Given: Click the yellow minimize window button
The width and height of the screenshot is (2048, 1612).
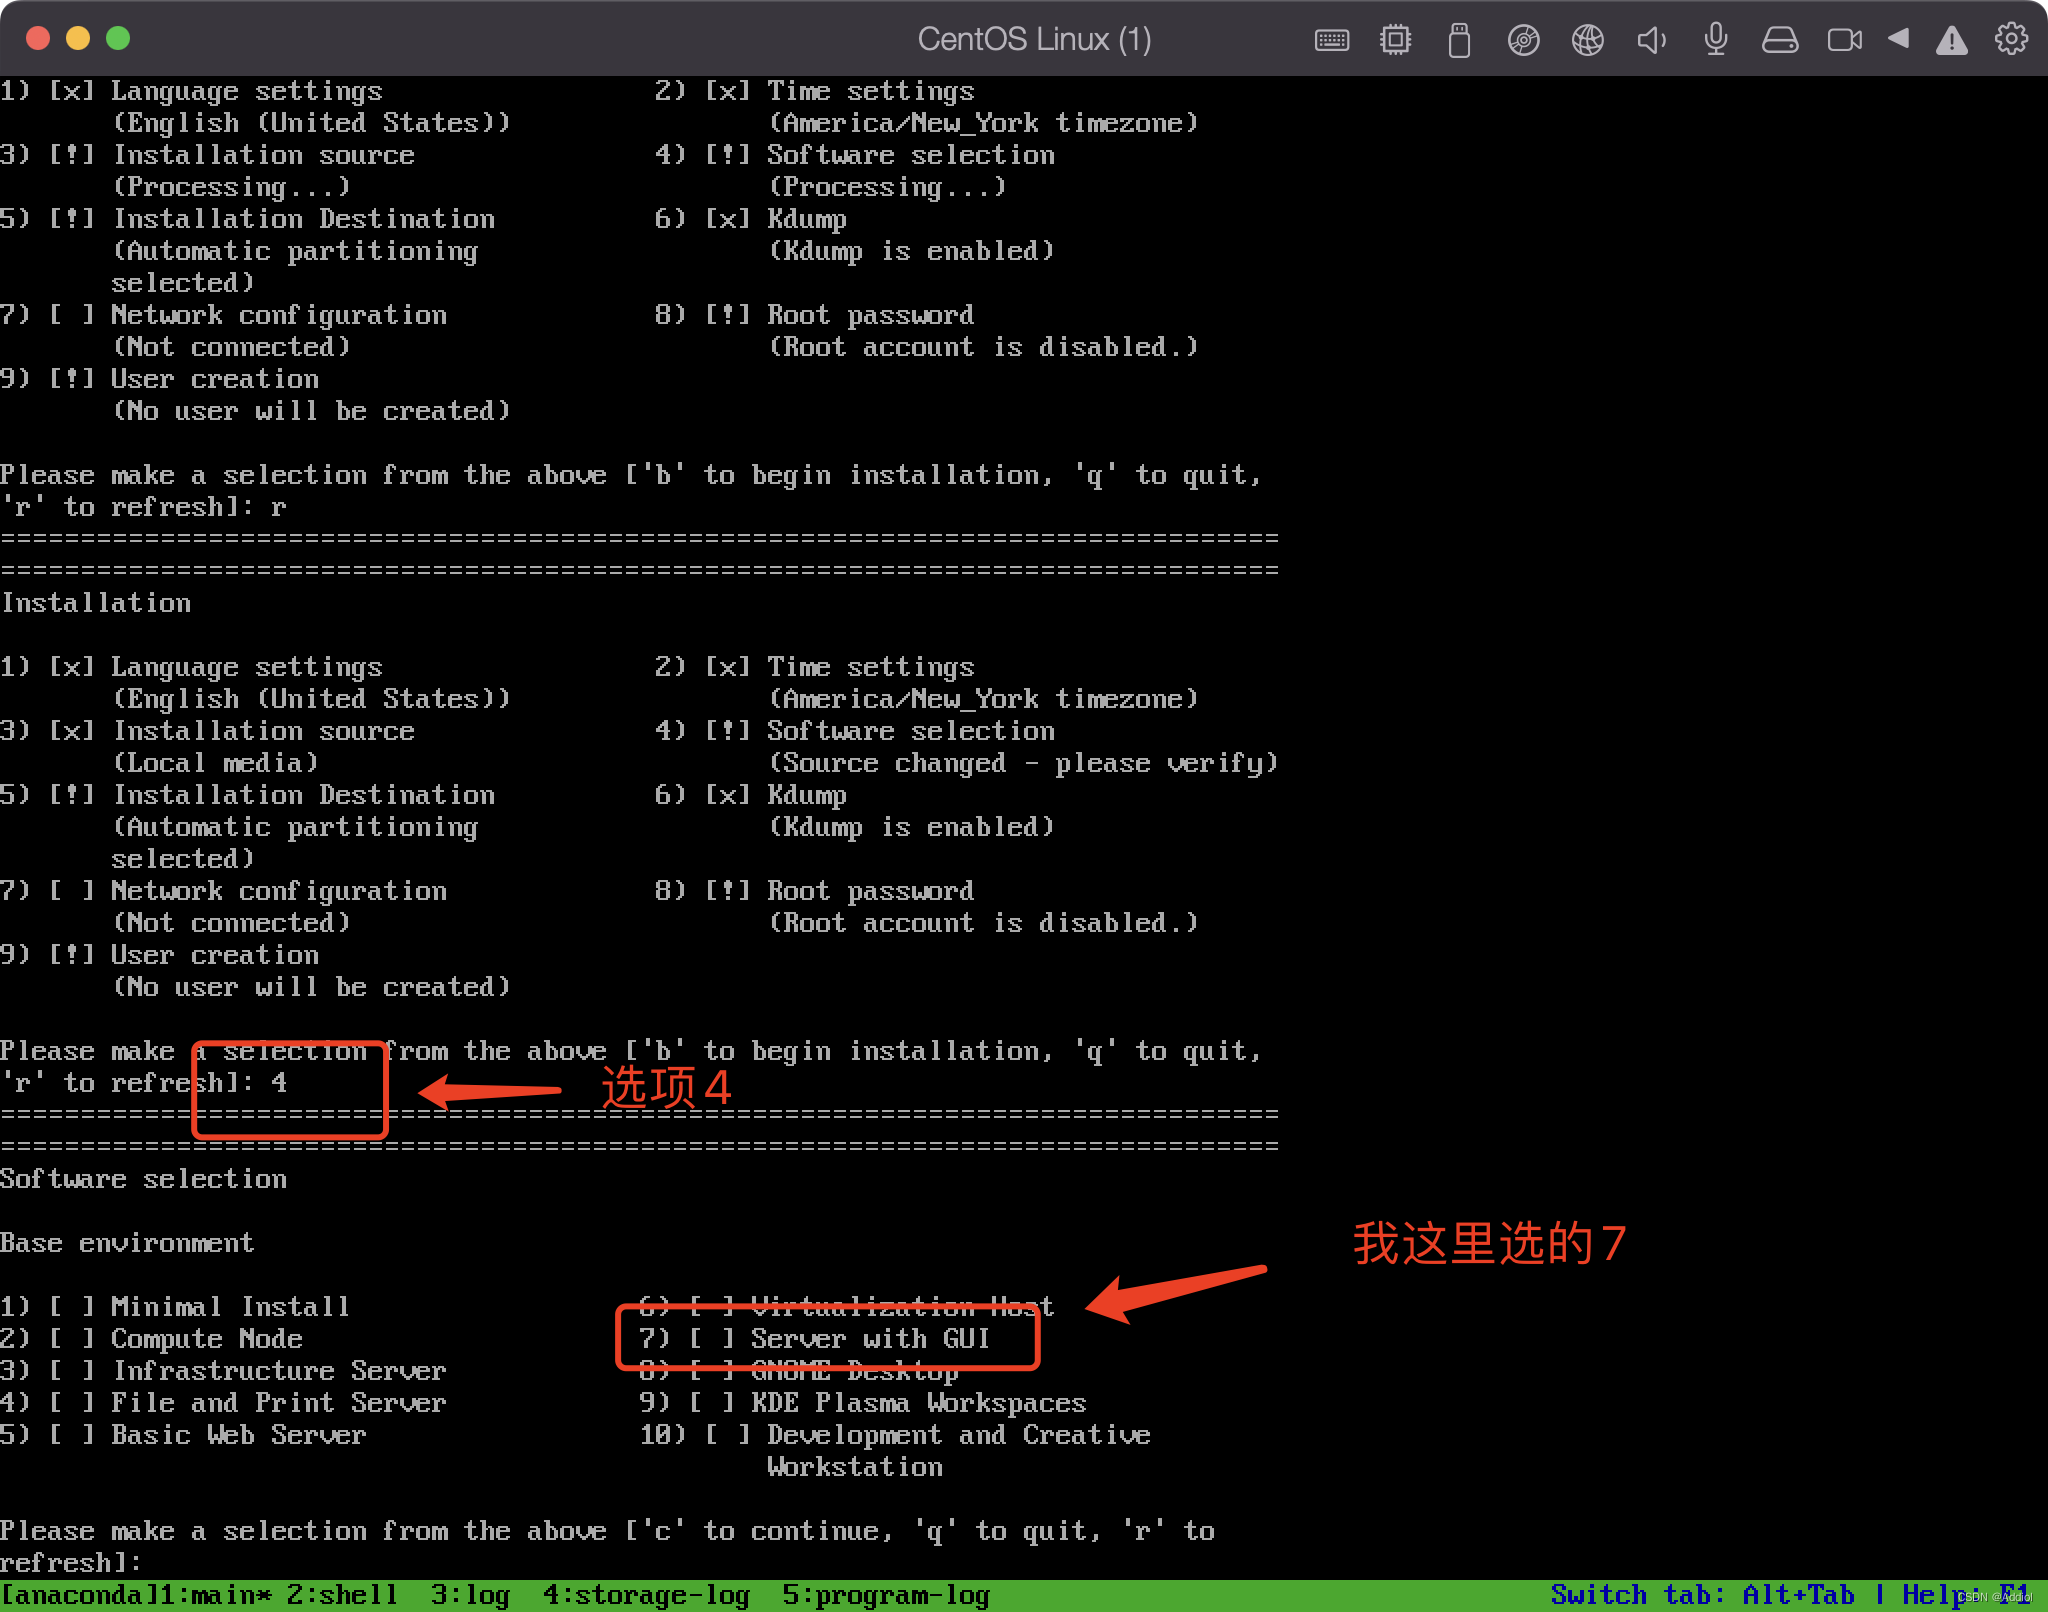Looking at the screenshot, I should point(78,38).
